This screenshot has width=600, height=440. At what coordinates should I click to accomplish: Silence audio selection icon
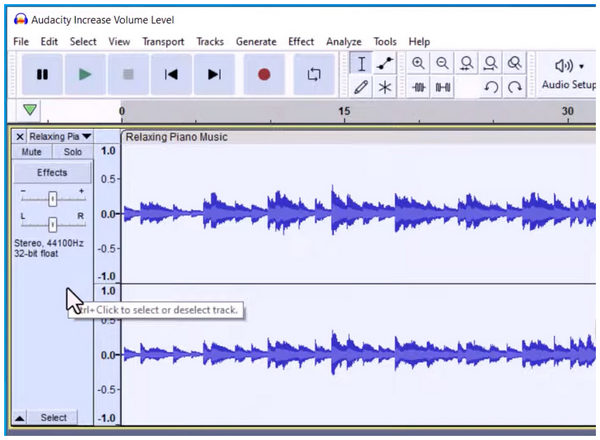coord(442,88)
